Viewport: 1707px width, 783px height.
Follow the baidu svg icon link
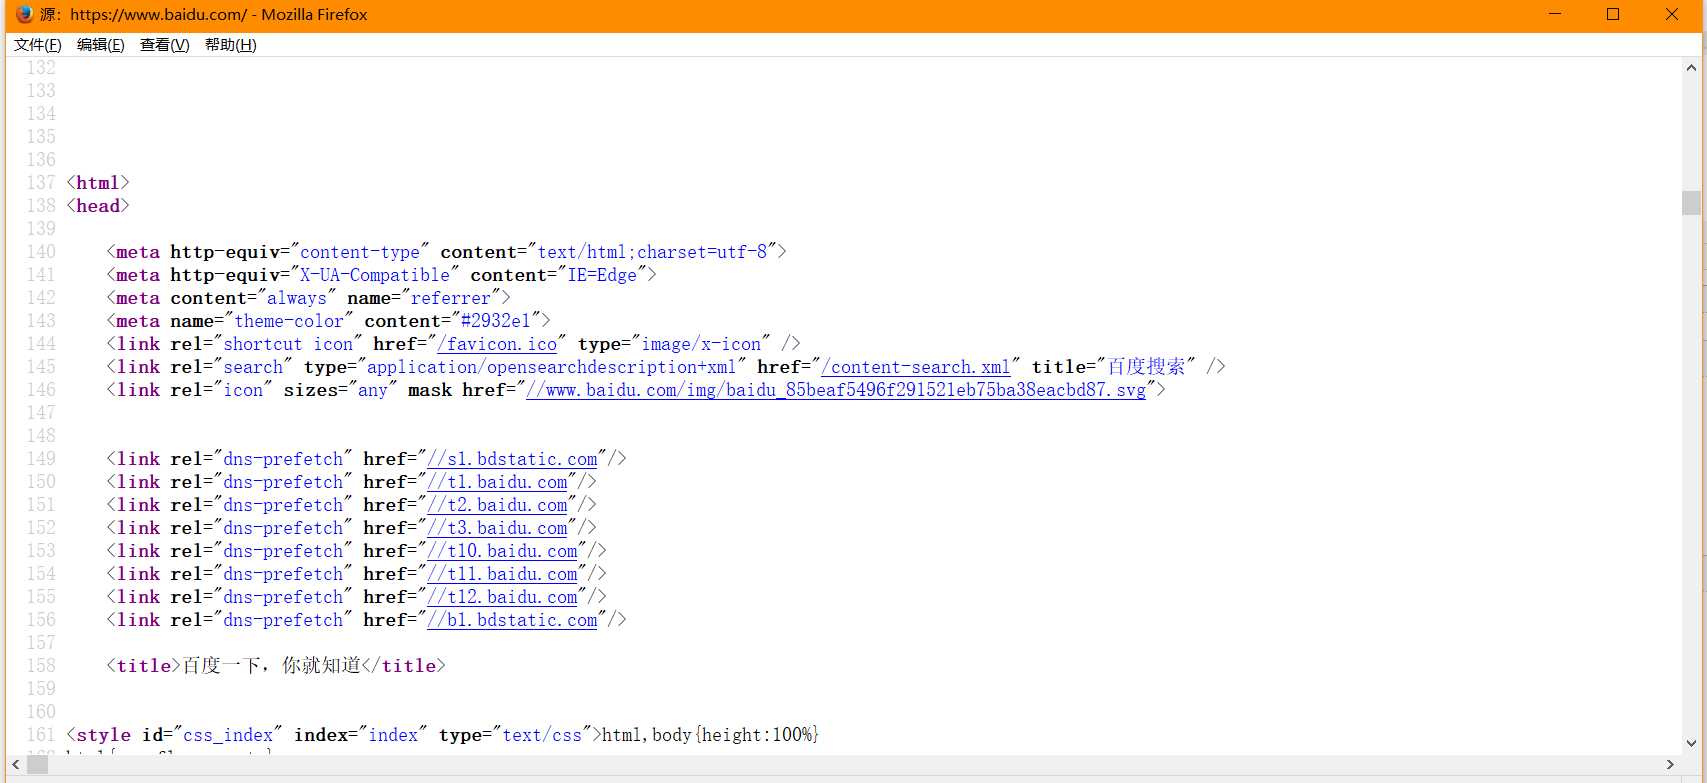[x=836, y=390]
